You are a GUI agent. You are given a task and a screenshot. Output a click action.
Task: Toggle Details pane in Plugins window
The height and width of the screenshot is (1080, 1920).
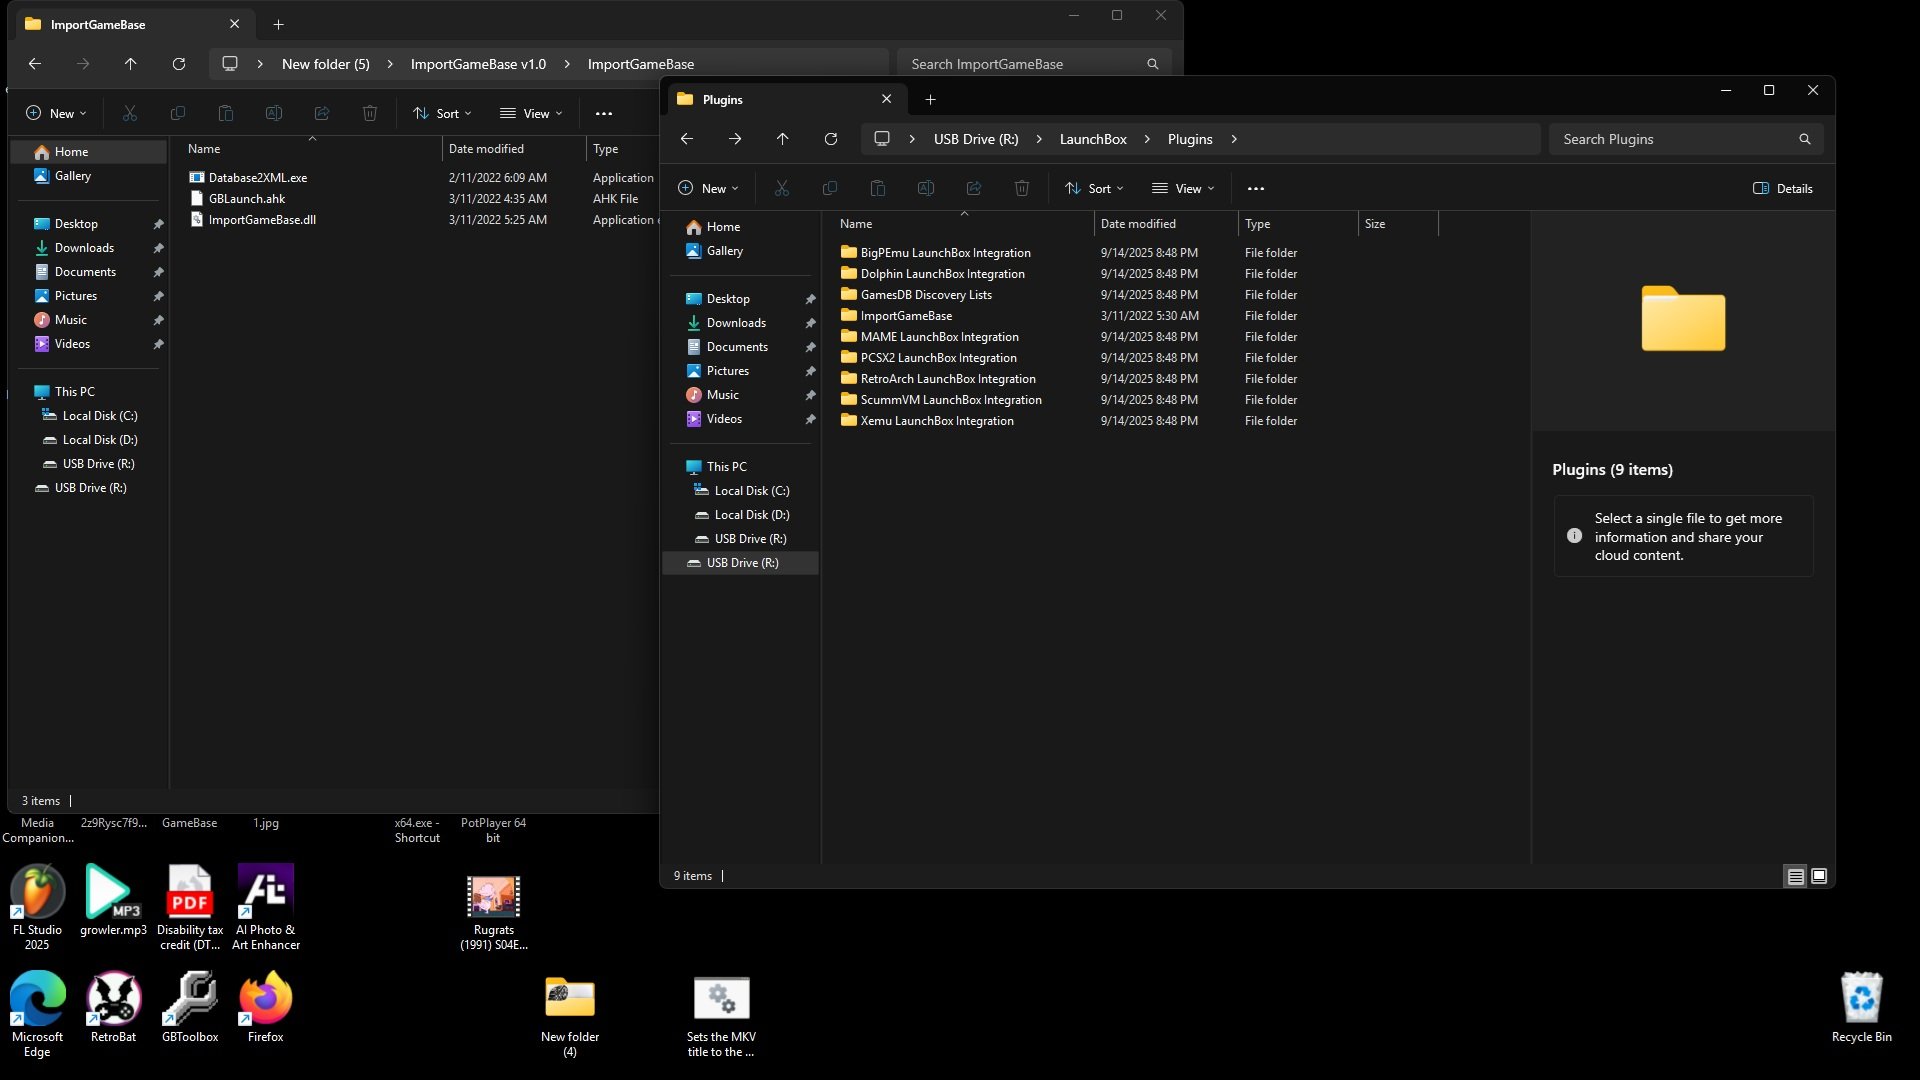click(1783, 188)
